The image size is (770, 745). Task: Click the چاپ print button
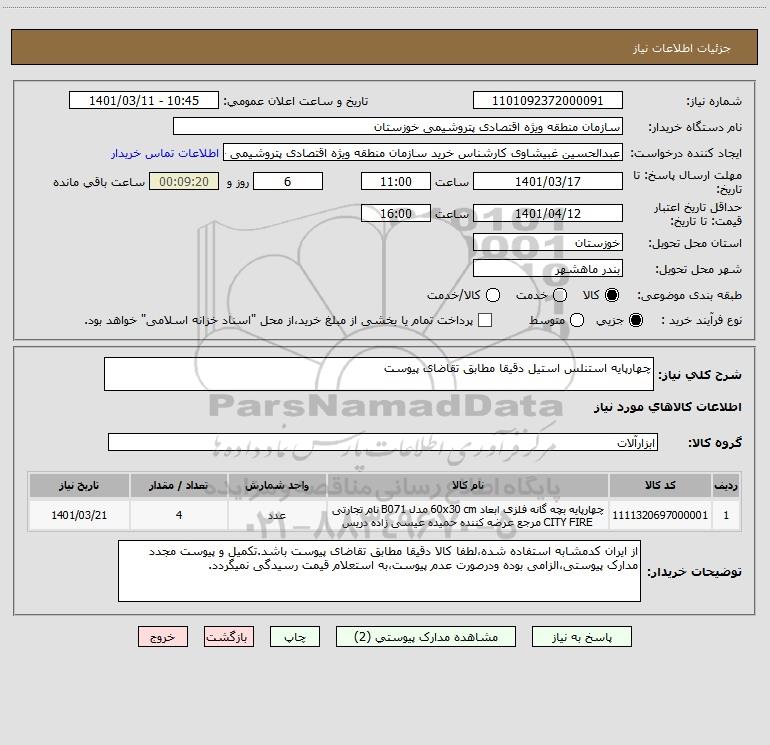point(295,637)
